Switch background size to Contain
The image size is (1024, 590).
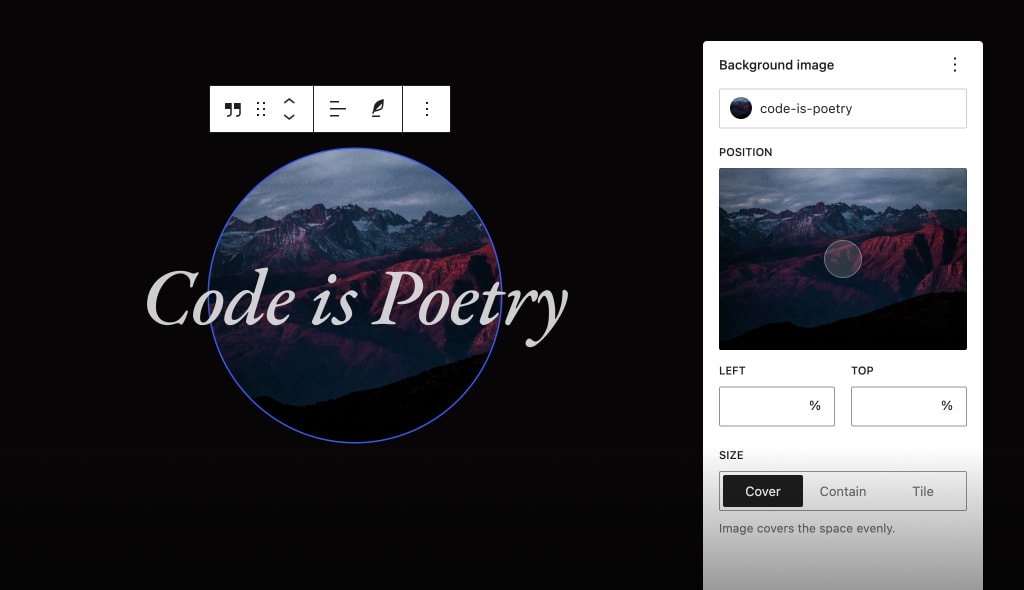click(x=842, y=491)
